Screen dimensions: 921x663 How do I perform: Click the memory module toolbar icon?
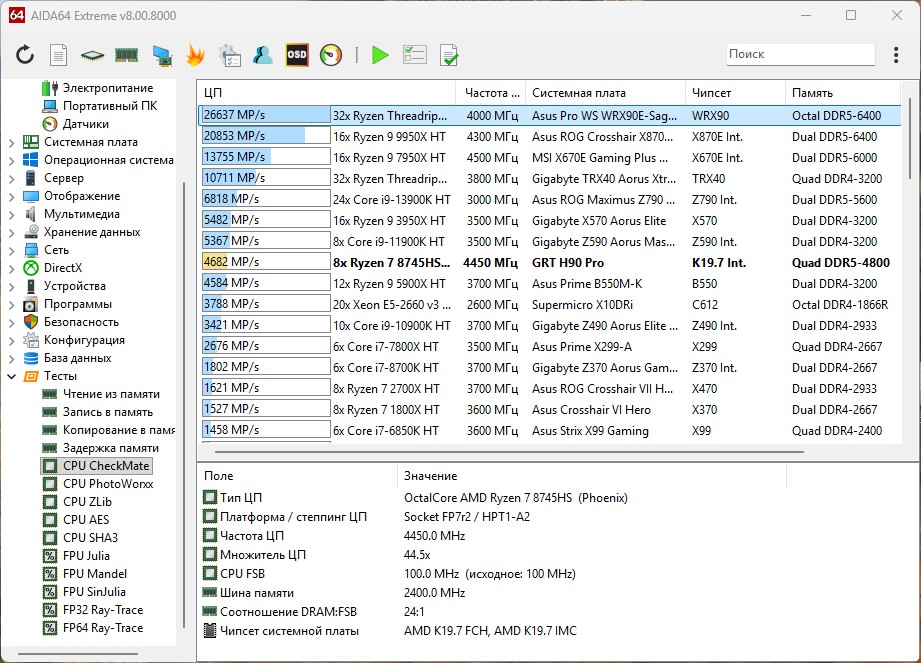point(126,55)
